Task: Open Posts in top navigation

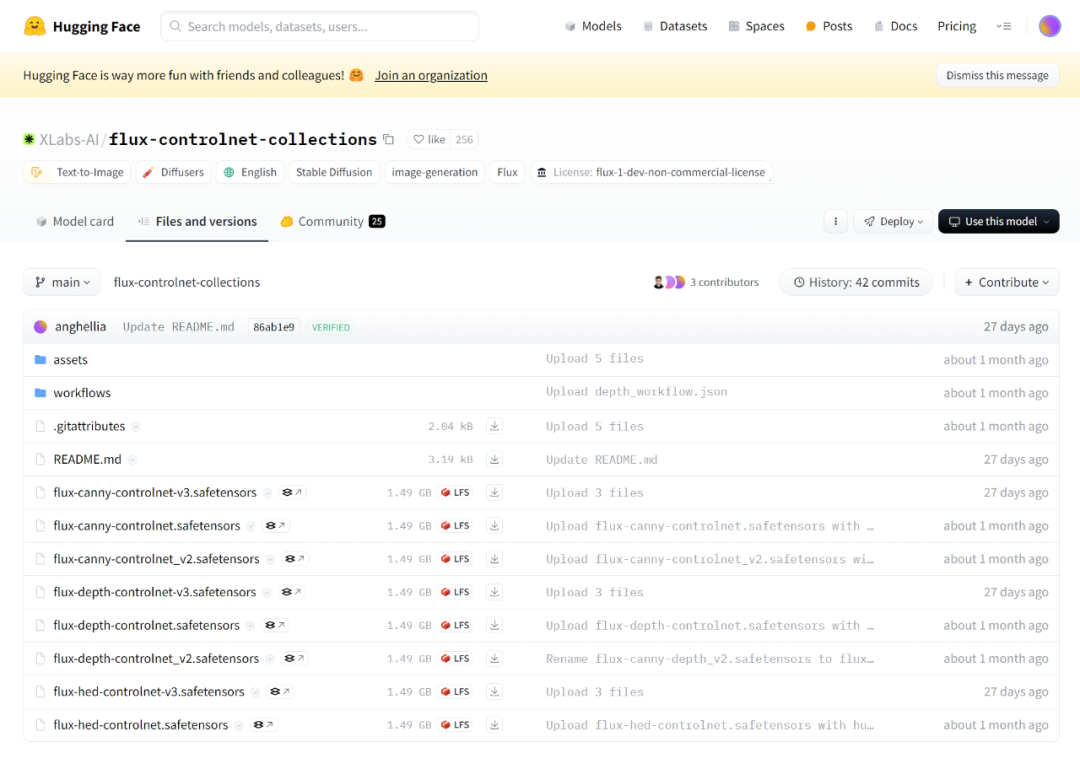Action: tap(829, 26)
